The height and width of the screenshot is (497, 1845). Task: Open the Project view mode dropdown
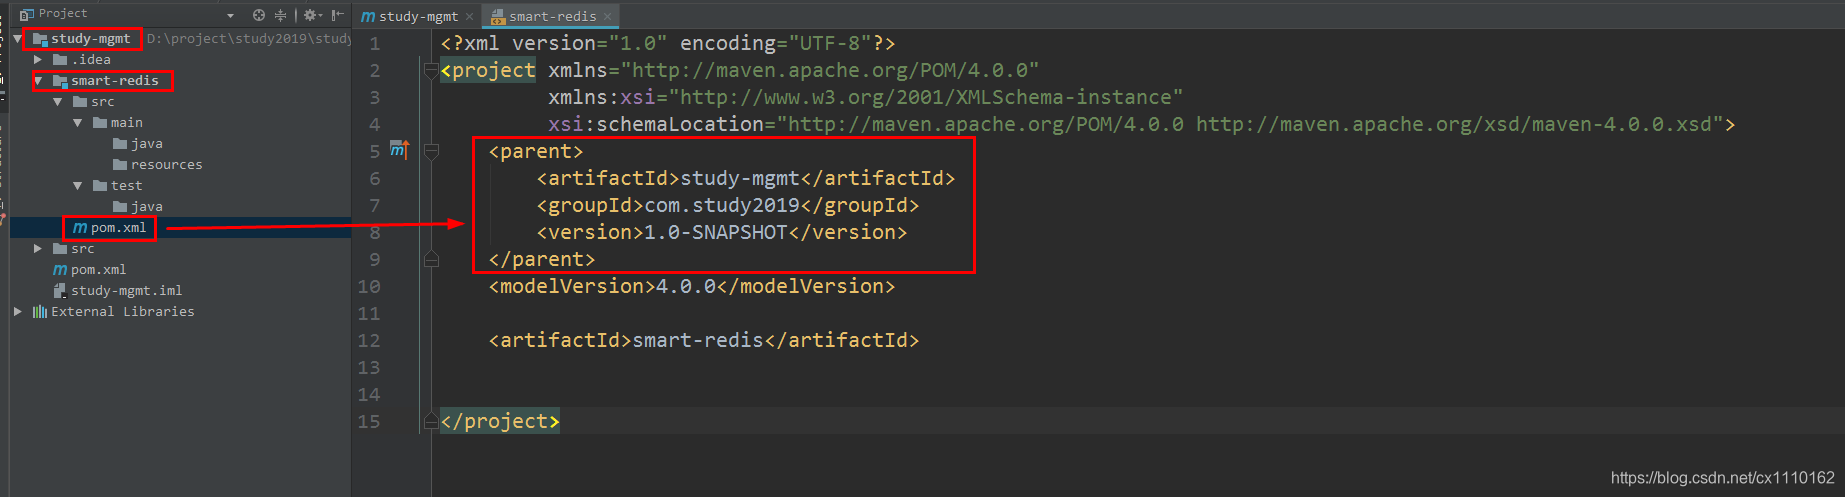(231, 16)
